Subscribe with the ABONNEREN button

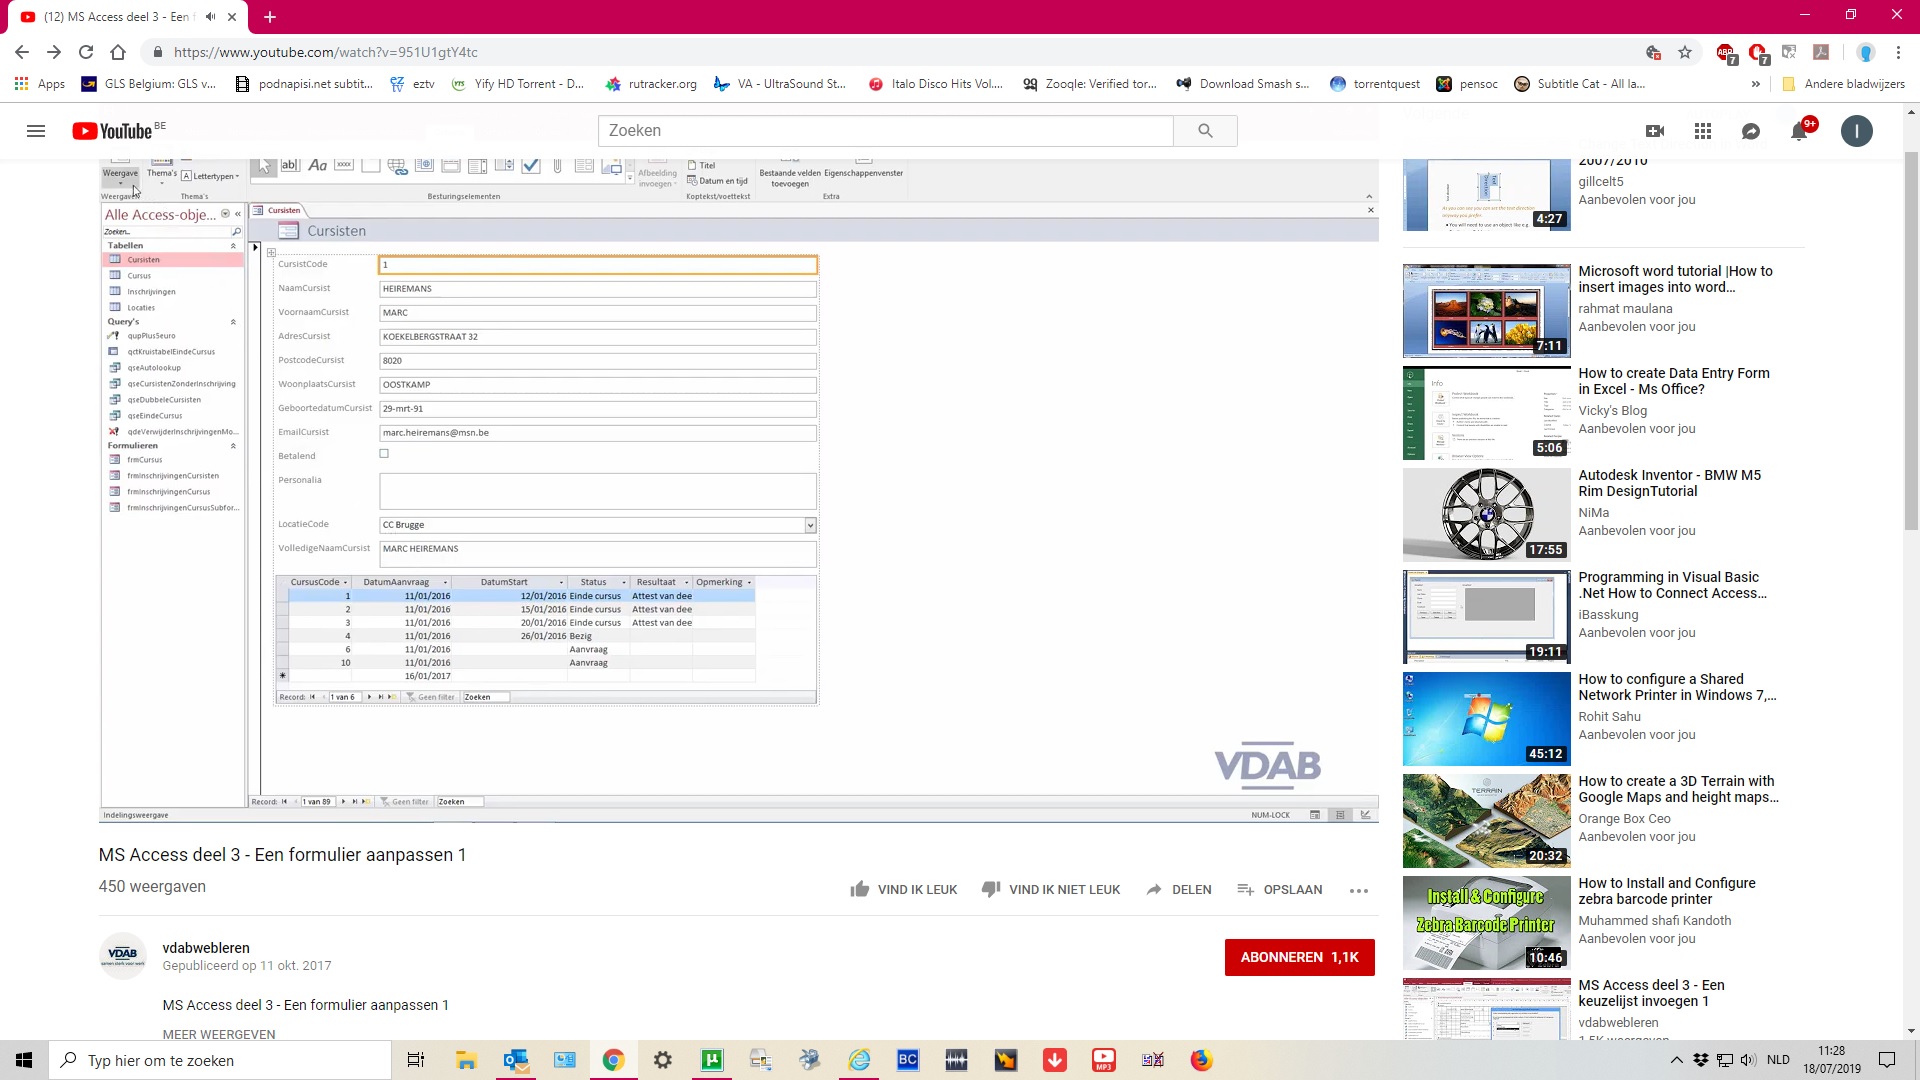pos(1299,957)
